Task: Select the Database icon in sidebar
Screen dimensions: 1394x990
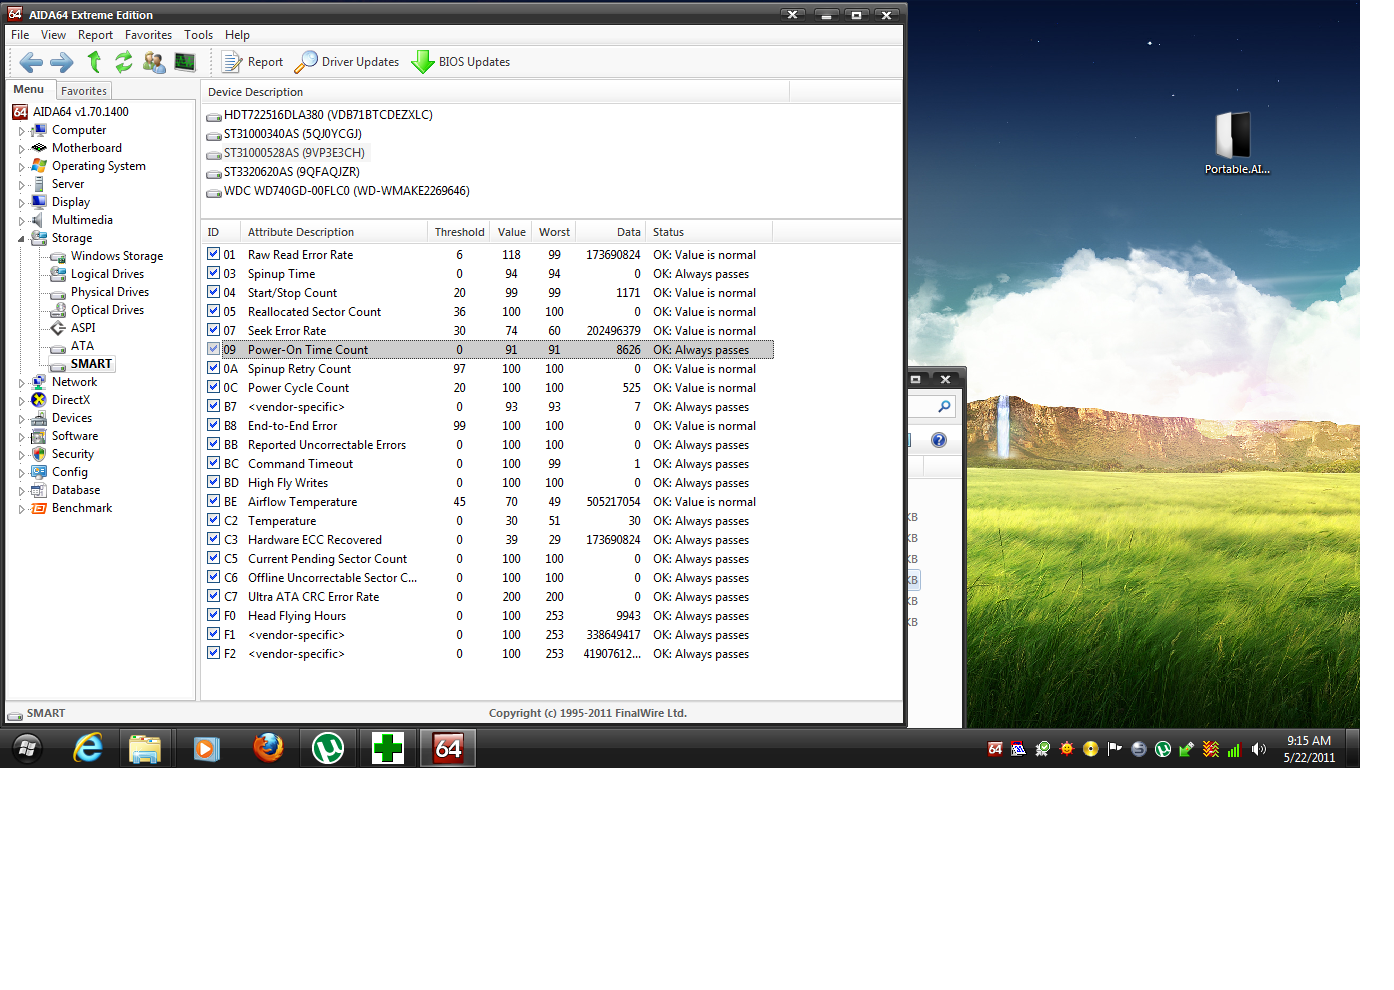Action: pos(39,490)
